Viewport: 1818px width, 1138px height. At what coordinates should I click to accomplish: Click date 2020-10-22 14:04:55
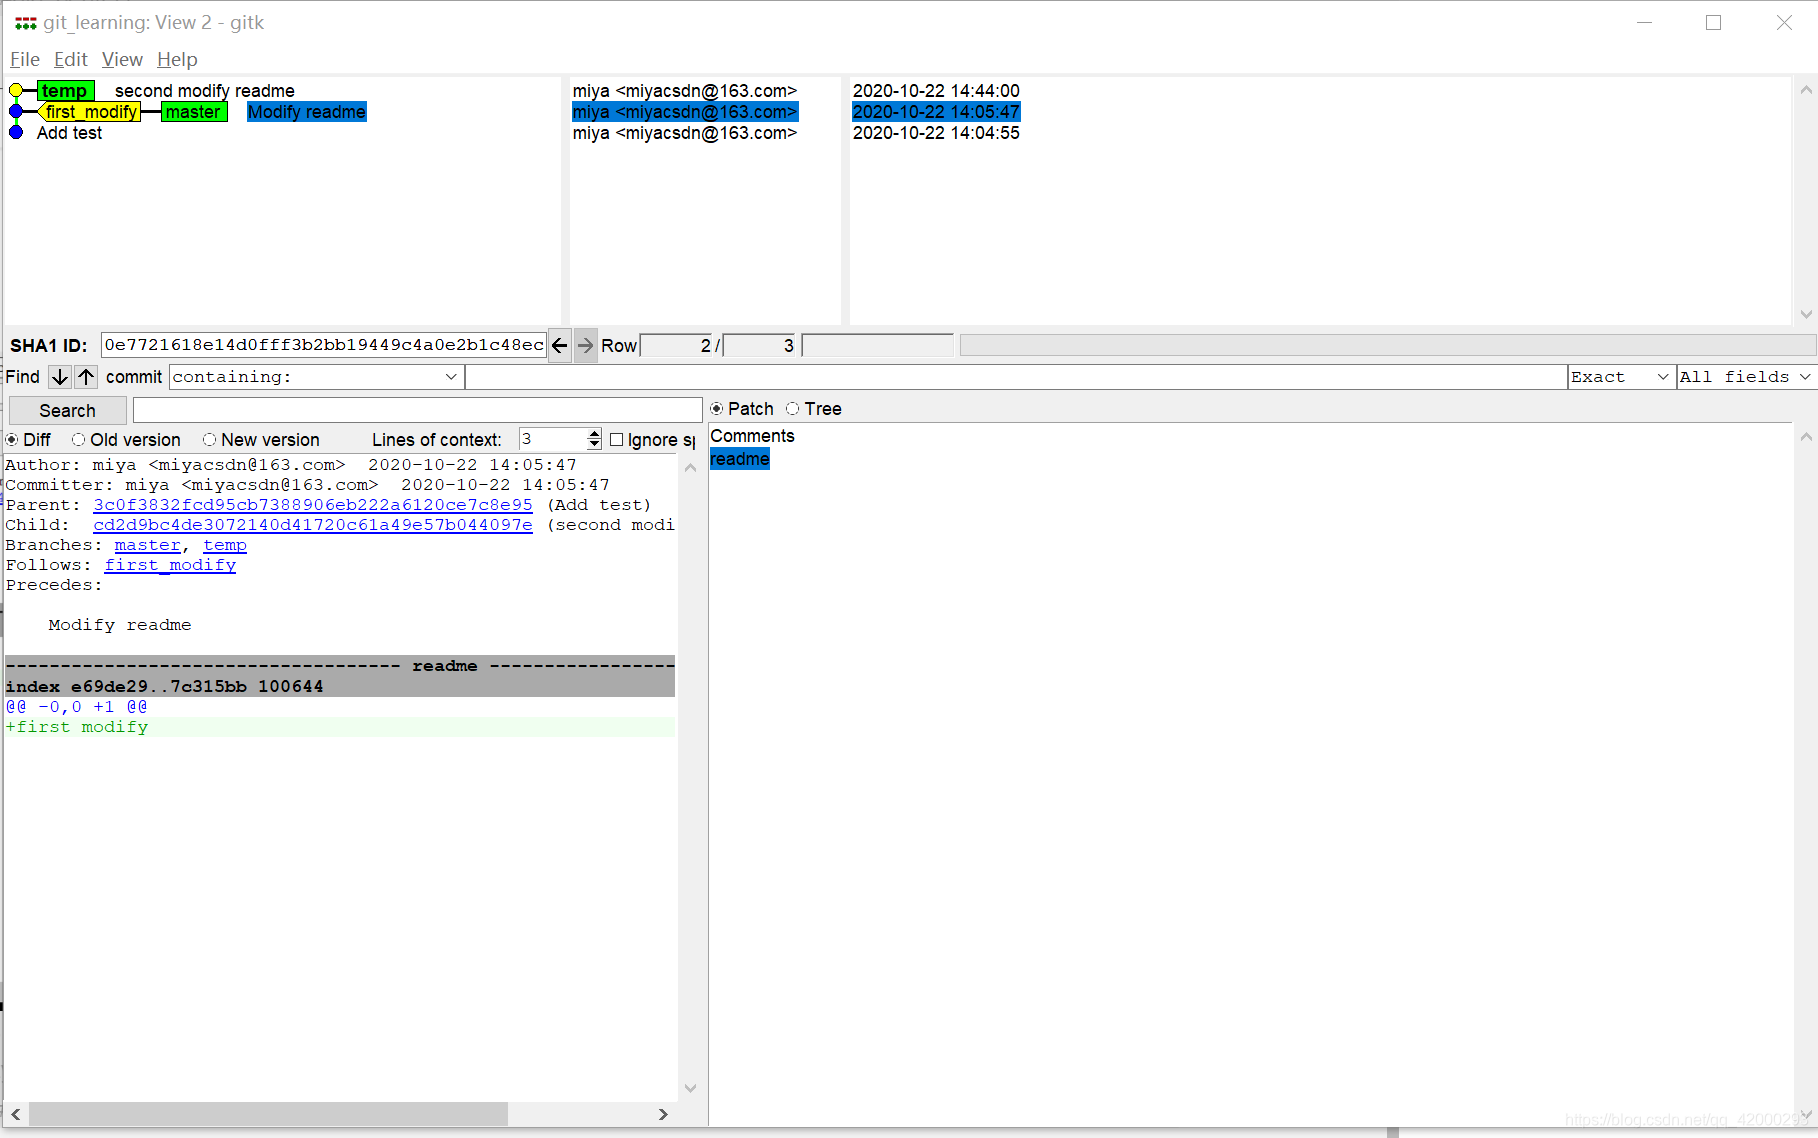click(936, 133)
